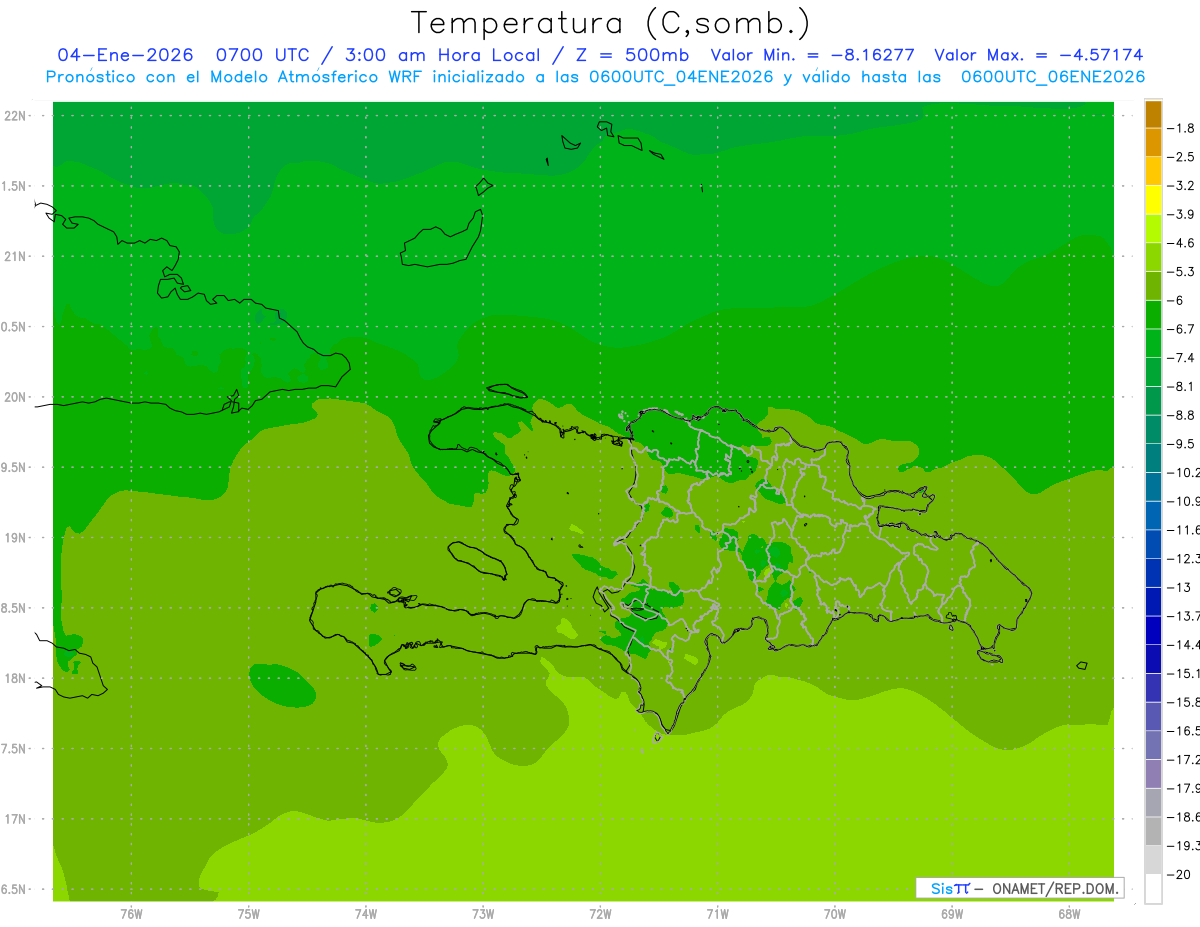Click the "20N" latitude label
Screen dimensions: 1200x927
click(16, 397)
